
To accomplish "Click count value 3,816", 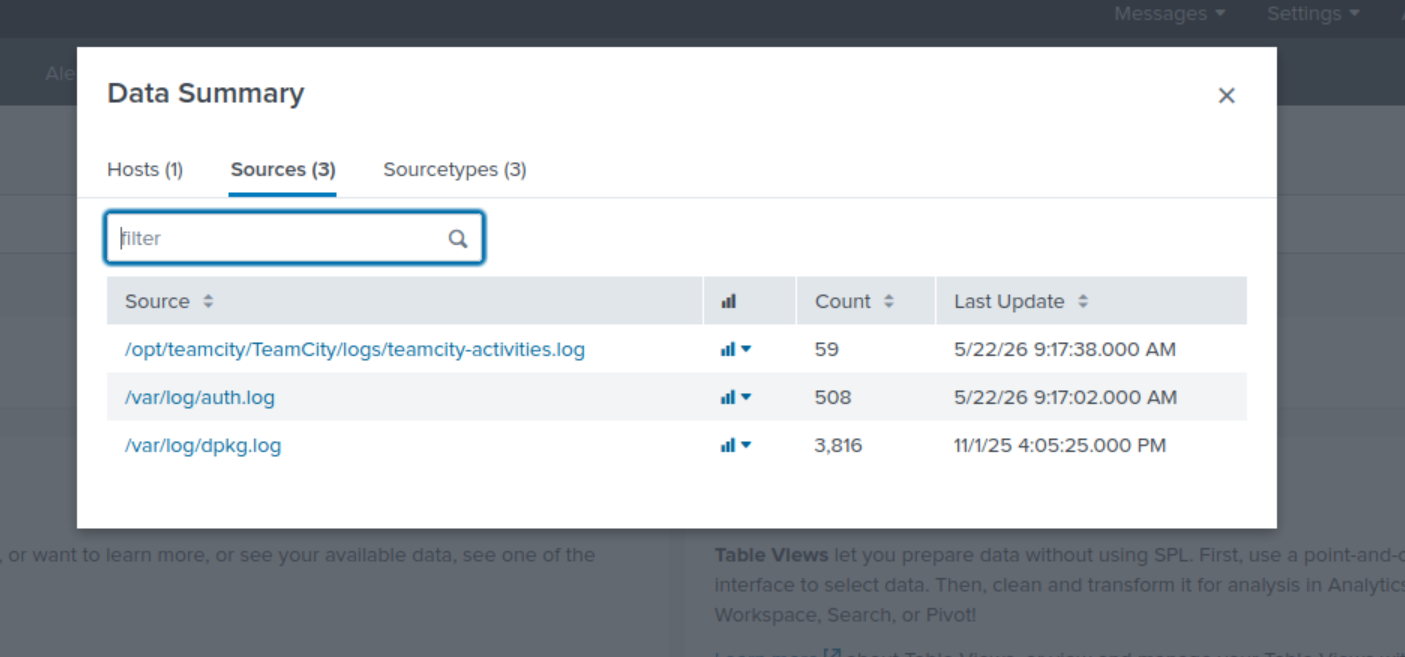I will 838,445.
